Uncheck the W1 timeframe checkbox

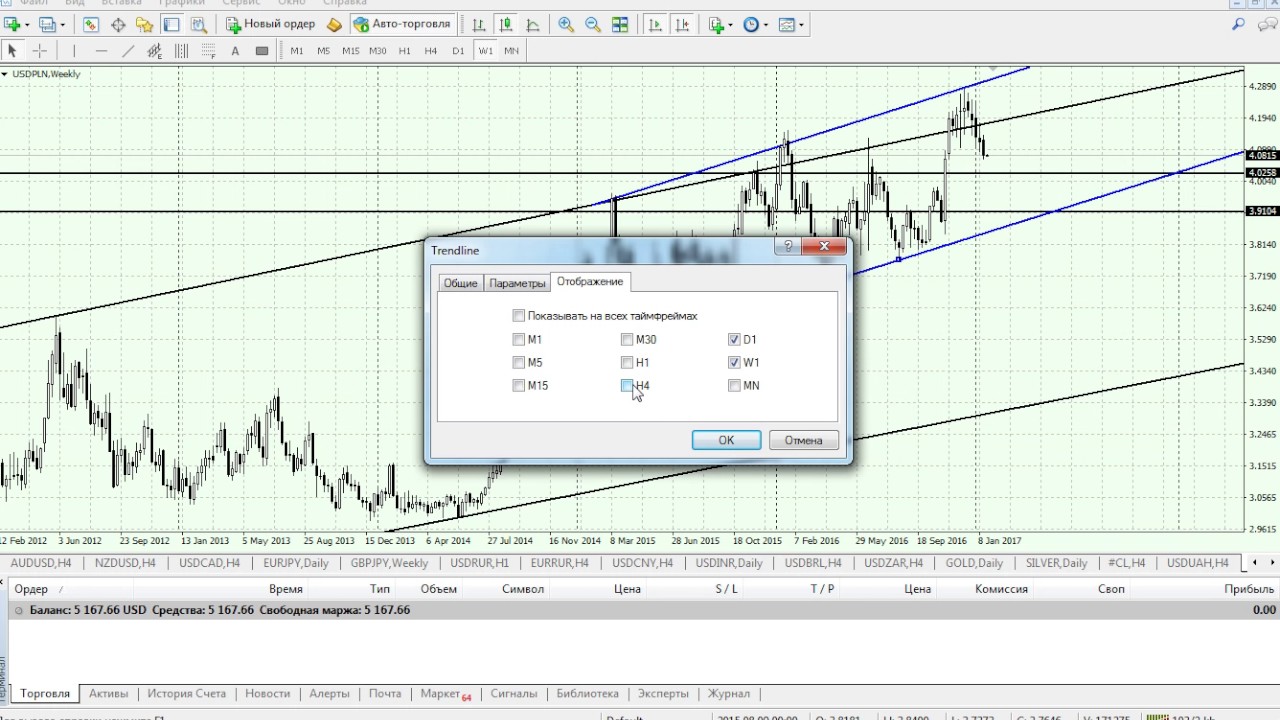(735, 362)
